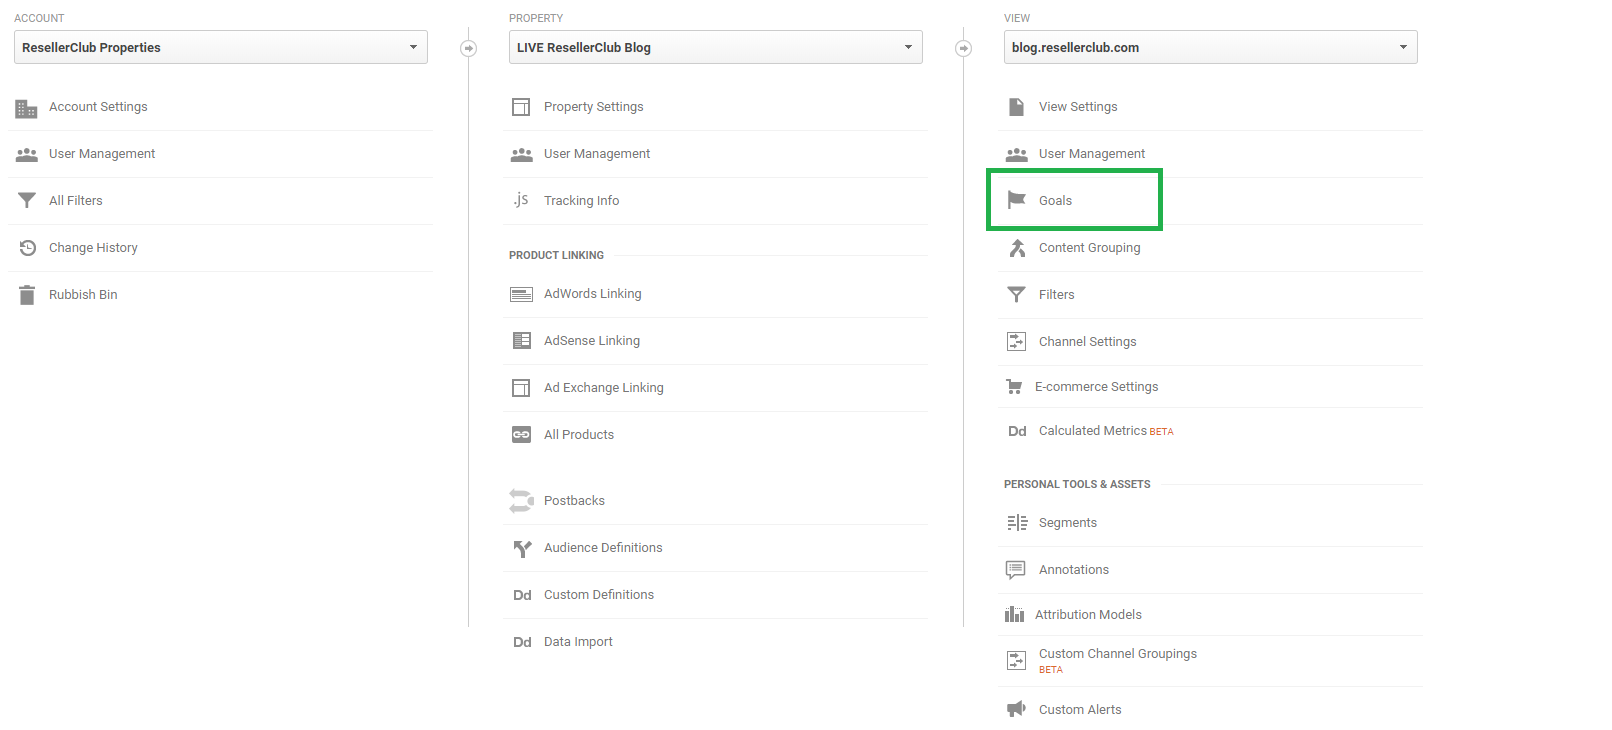
Task: Open the ResellerClub Properties account dropdown
Action: click(x=221, y=47)
